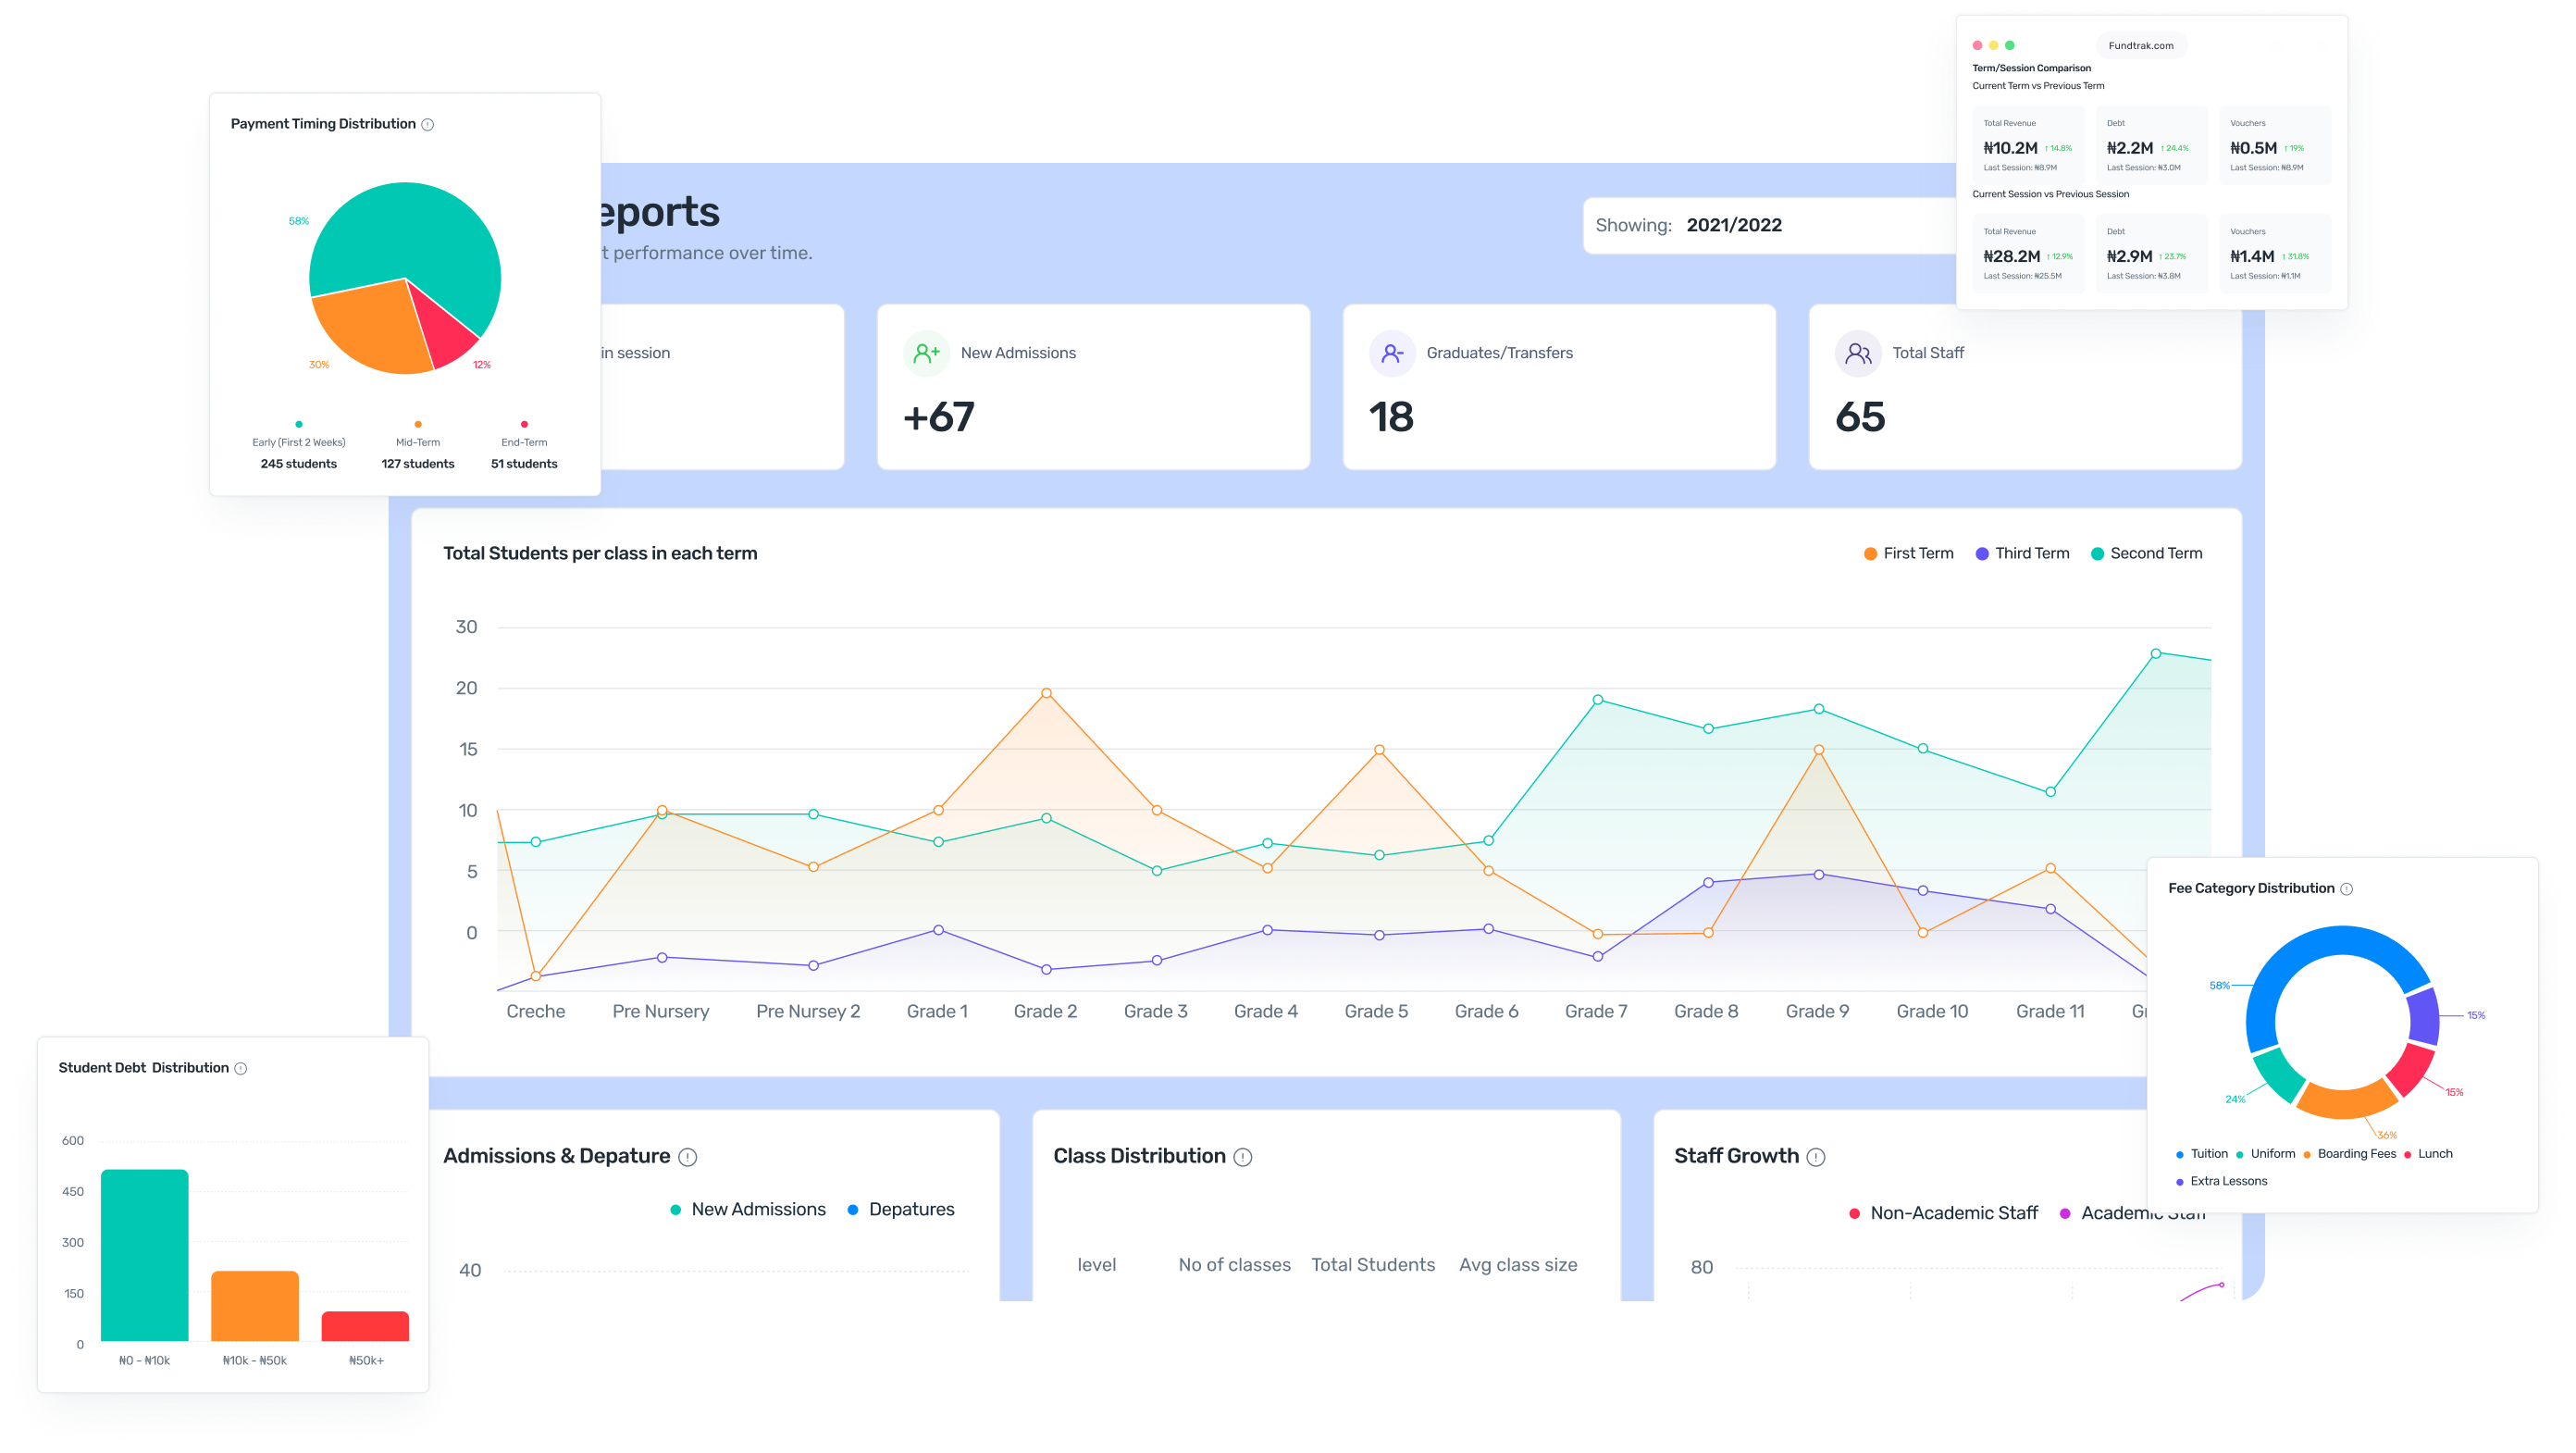Click the N10k - N50k orange debt bar
This screenshot has height=1453, width=2576.
pos(255,1305)
